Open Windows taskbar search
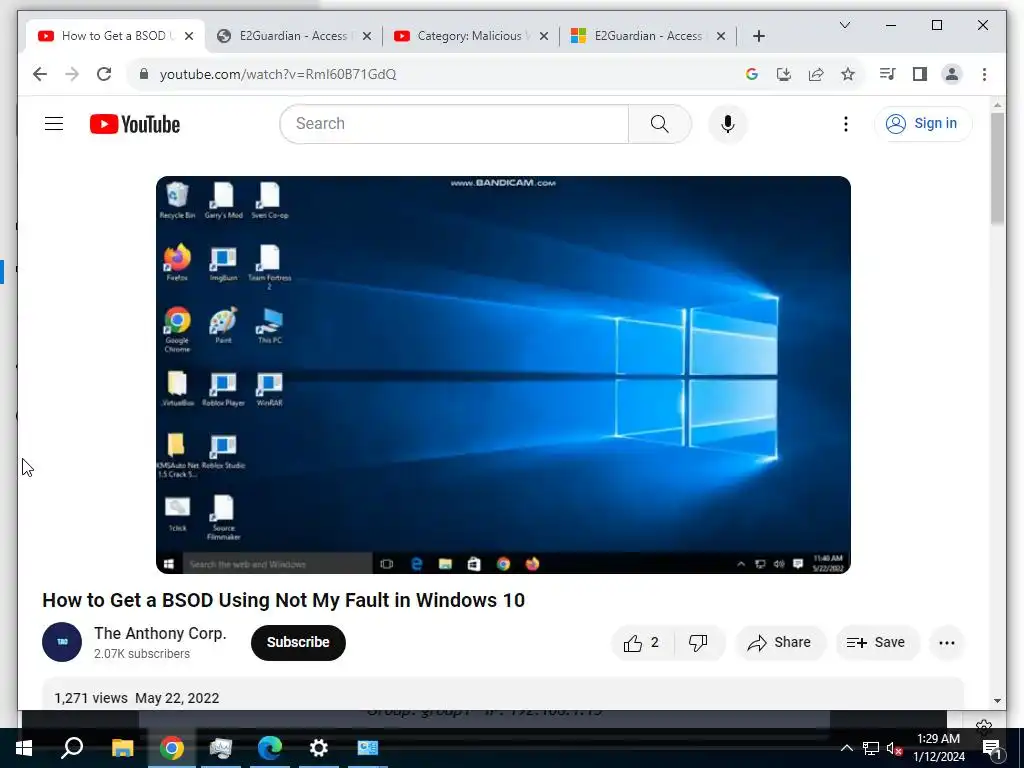The image size is (1024, 768). coord(72,748)
